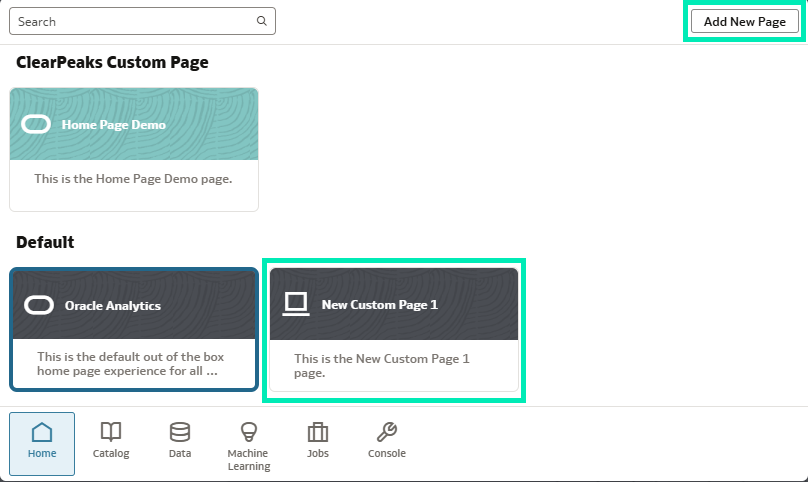Open the Oracle Analytics title text
This screenshot has height=482, width=808.
point(112,306)
